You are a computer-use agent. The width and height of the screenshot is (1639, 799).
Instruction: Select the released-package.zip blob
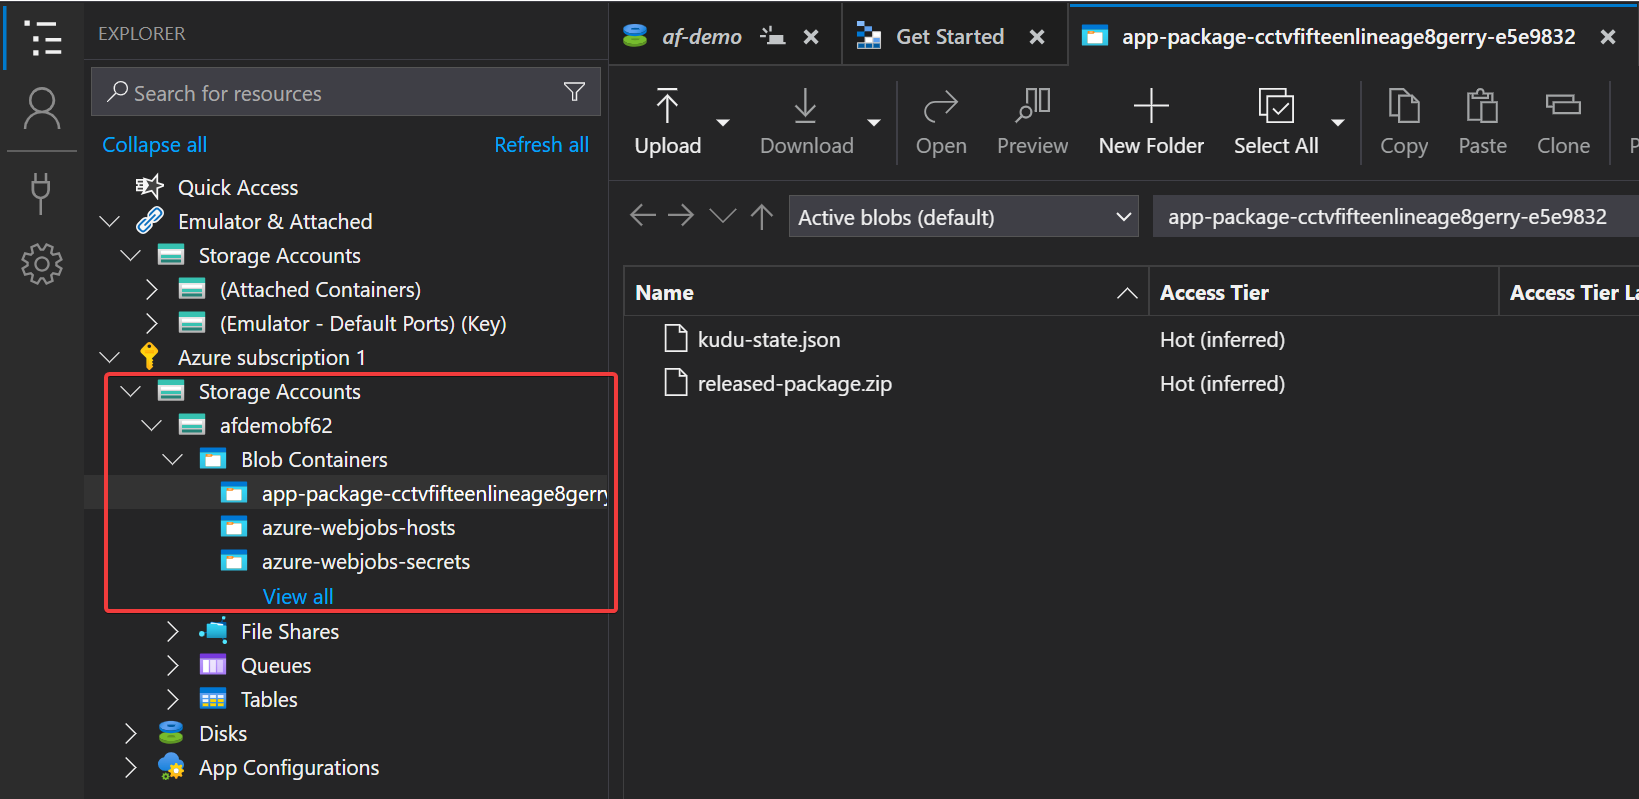tap(794, 384)
